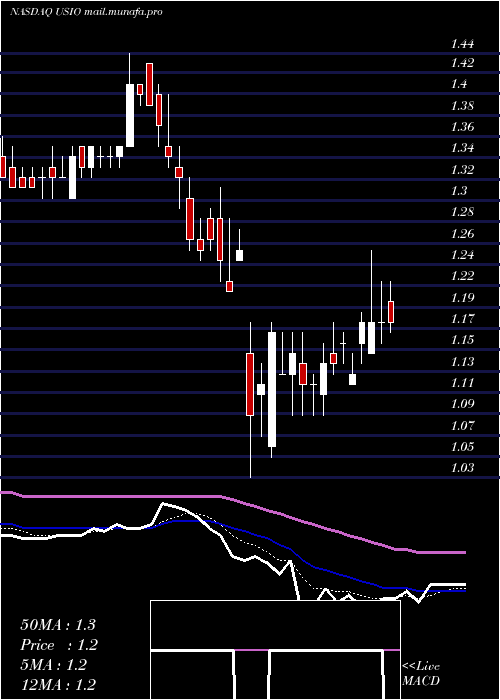Click the tall white candle reaching 1.4
The width and height of the screenshot is (500, 700).
(x=130, y=115)
